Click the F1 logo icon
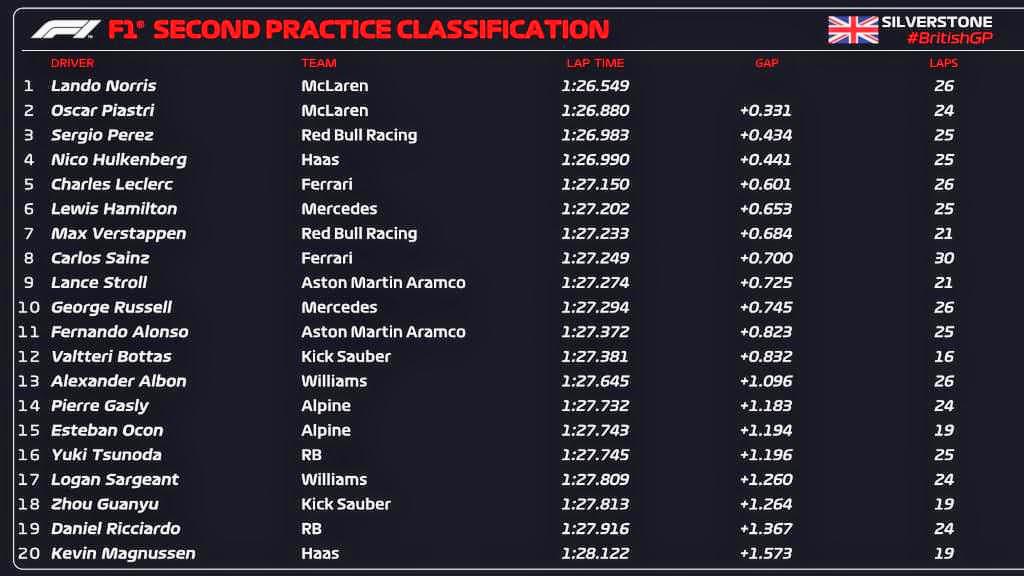The width and height of the screenshot is (1024, 576). pyautogui.click(x=66, y=29)
